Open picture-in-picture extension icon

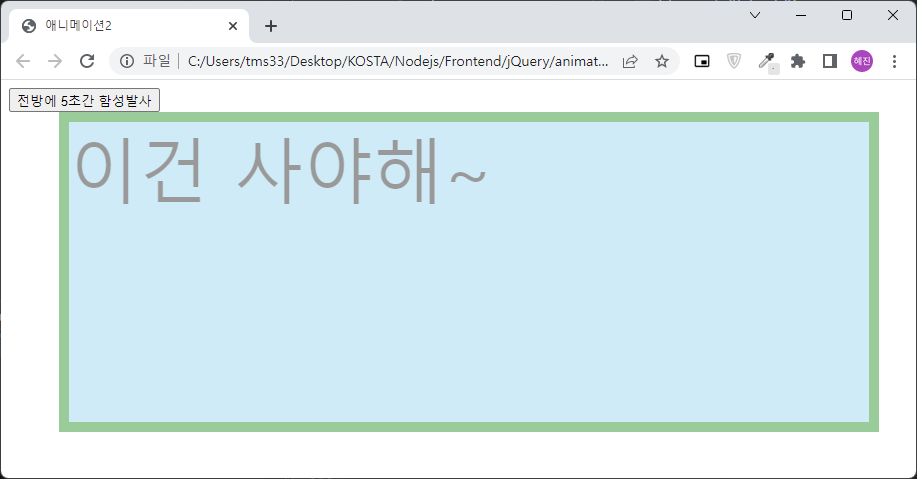pos(702,61)
